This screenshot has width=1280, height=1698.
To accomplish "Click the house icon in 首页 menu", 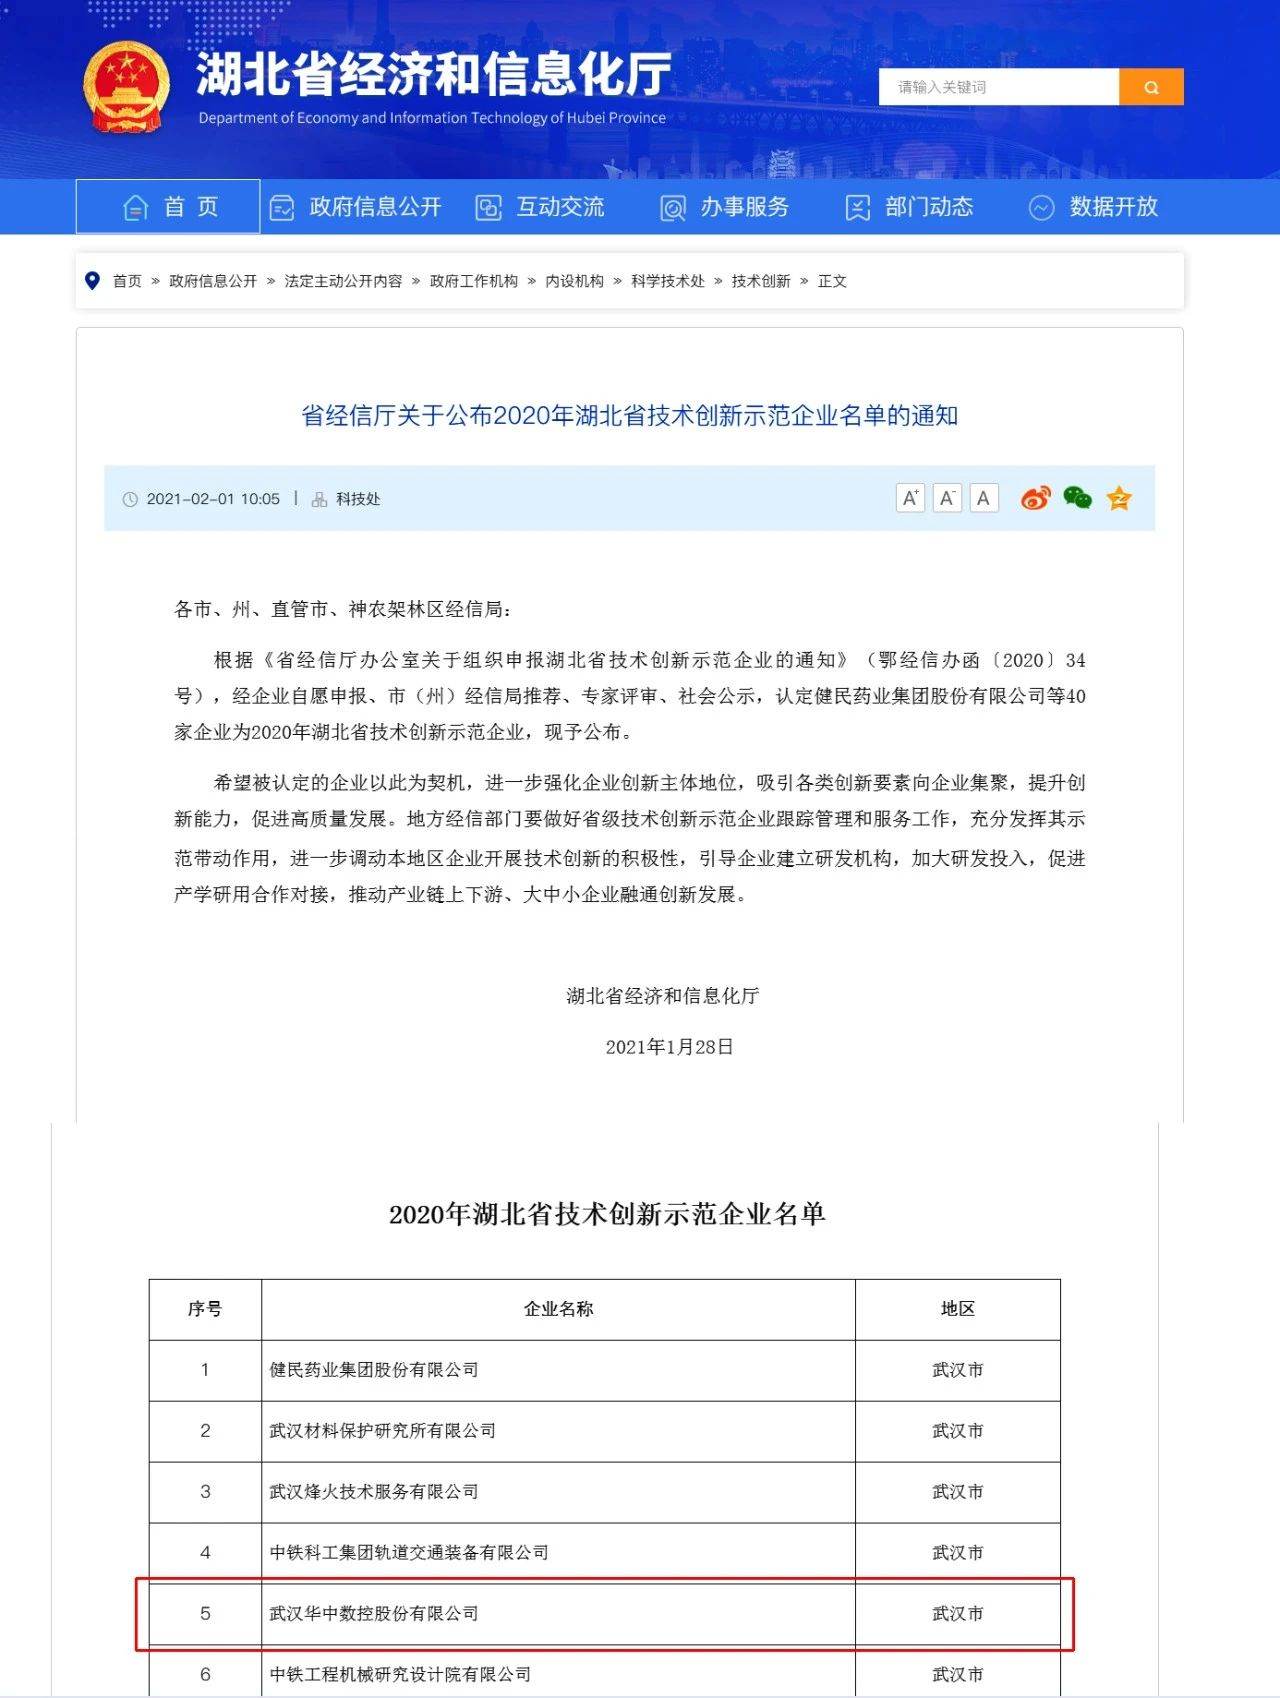I will 136,207.
